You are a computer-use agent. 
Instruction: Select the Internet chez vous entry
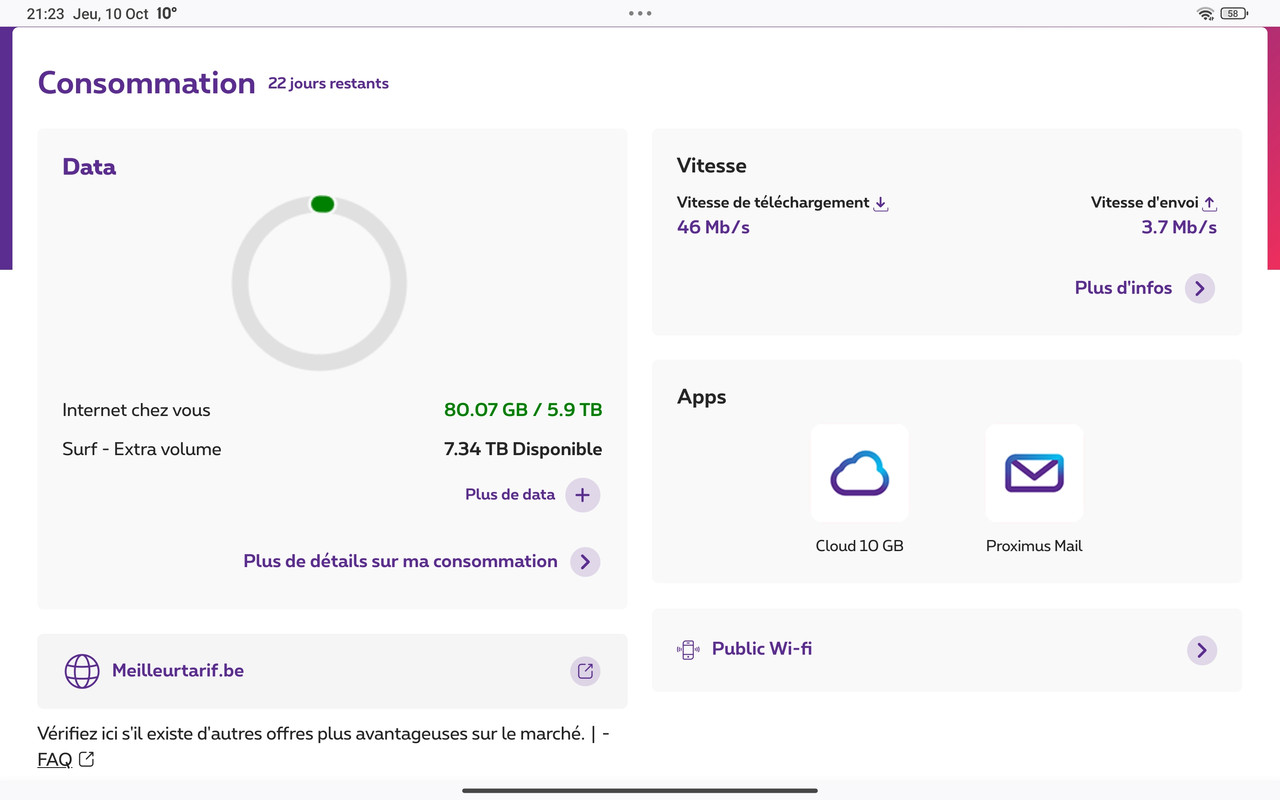click(136, 410)
